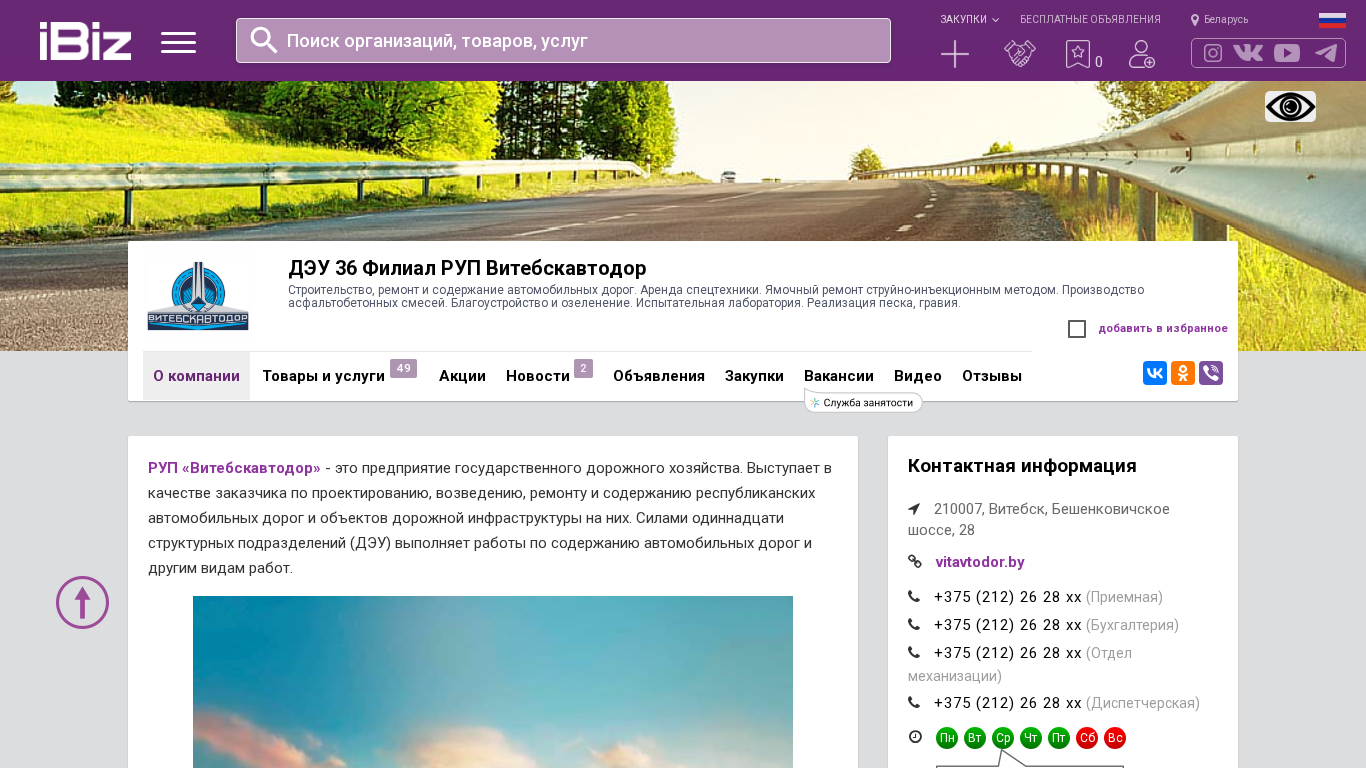Click the sky photo in company description

pyautogui.click(x=493, y=682)
